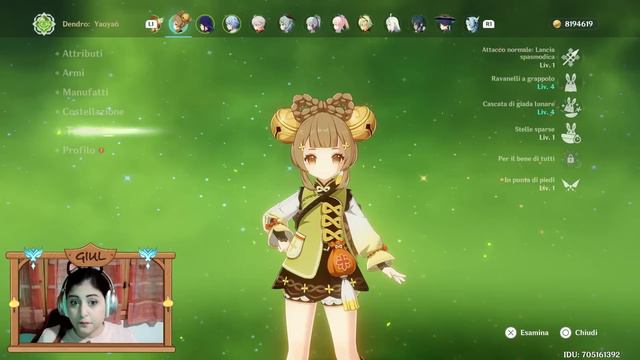Click the circle button icon for Chiudi
This screenshot has width=640, height=360.
[565, 333]
